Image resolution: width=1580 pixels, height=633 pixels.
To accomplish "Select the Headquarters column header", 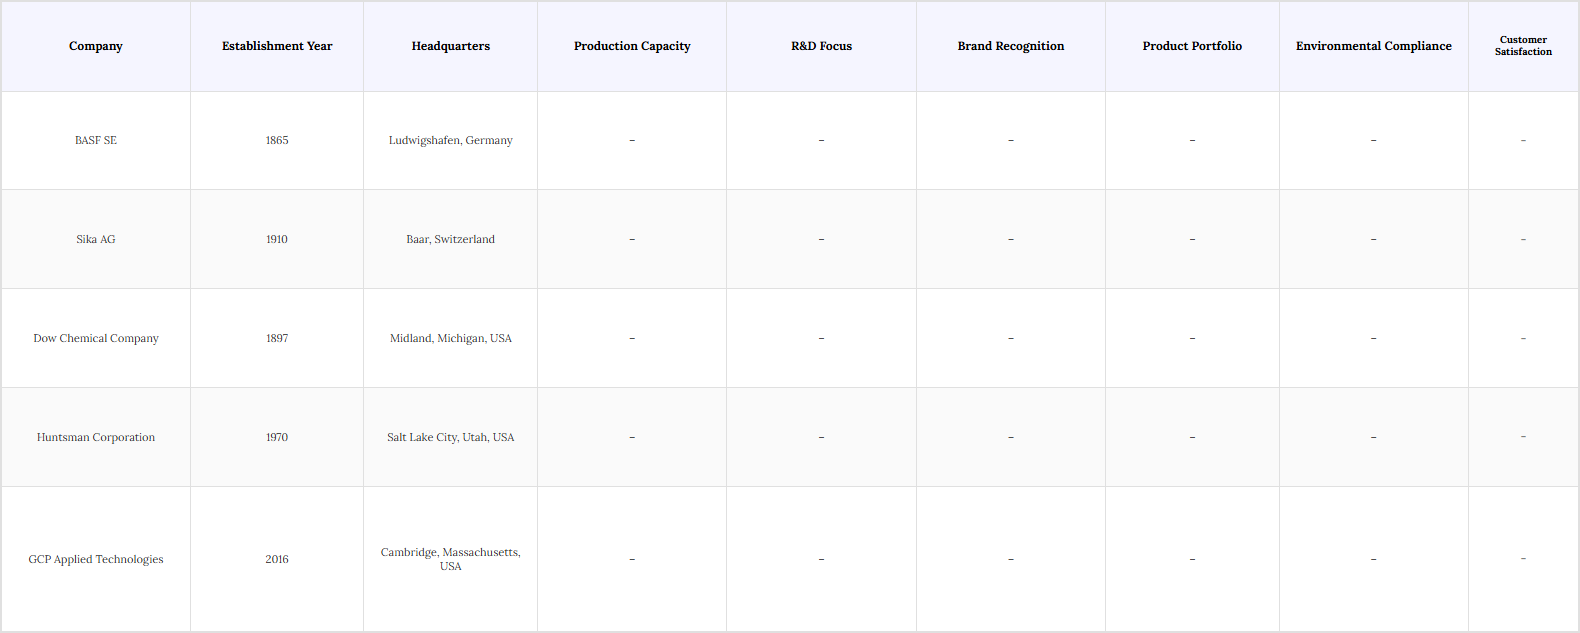I will [451, 46].
